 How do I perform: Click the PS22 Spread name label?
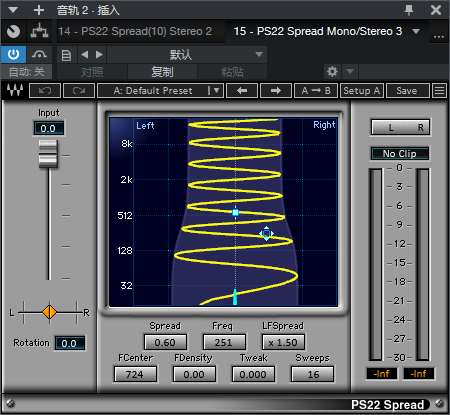coord(387,404)
